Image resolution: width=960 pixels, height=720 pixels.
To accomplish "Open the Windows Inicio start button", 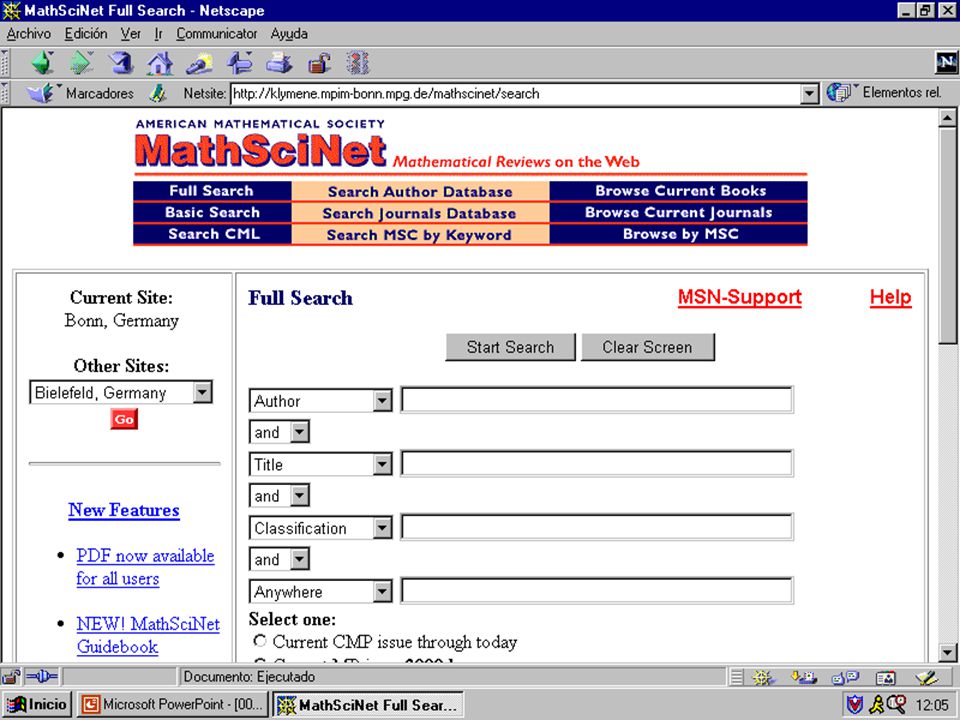I will coord(37,705).
